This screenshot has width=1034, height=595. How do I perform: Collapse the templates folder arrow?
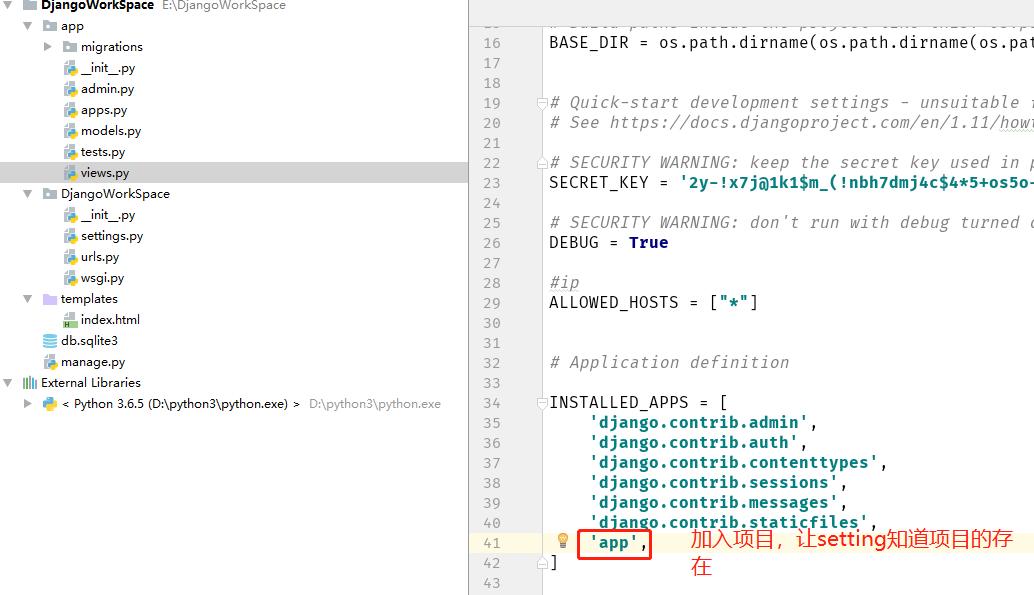[x=28, y=299]
